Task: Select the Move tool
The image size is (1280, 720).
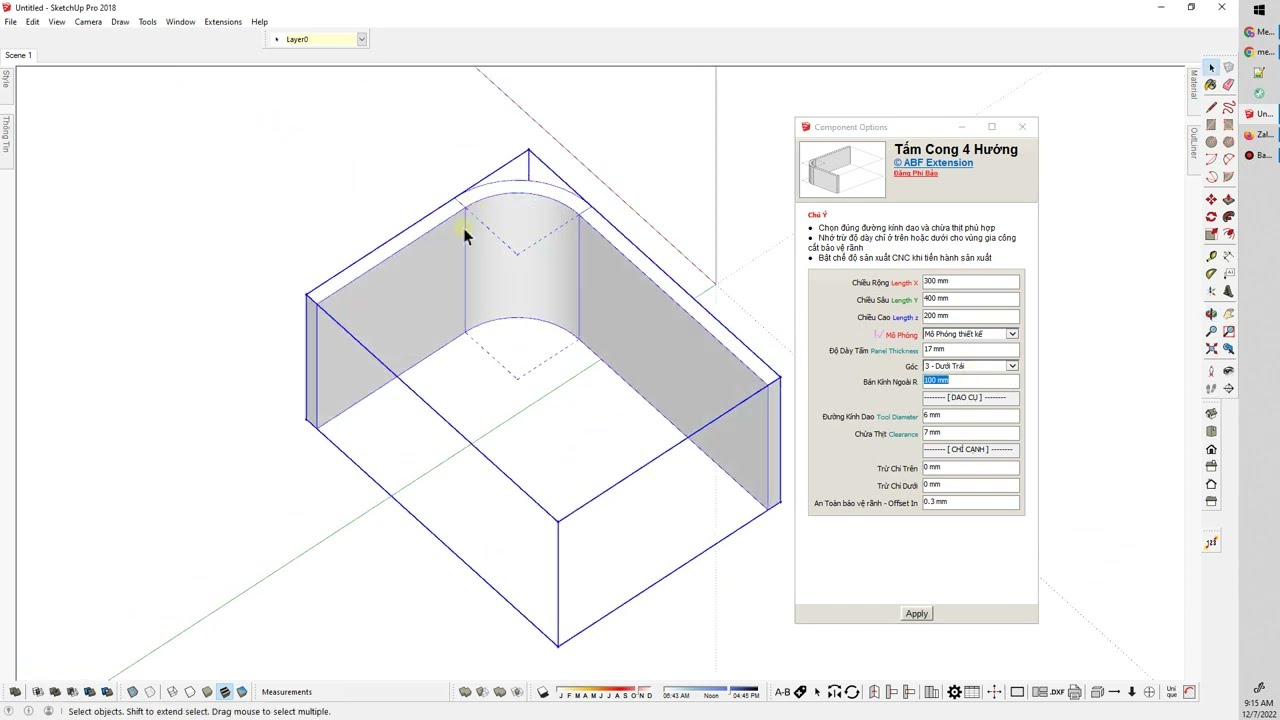Action: pos(1211,200)
